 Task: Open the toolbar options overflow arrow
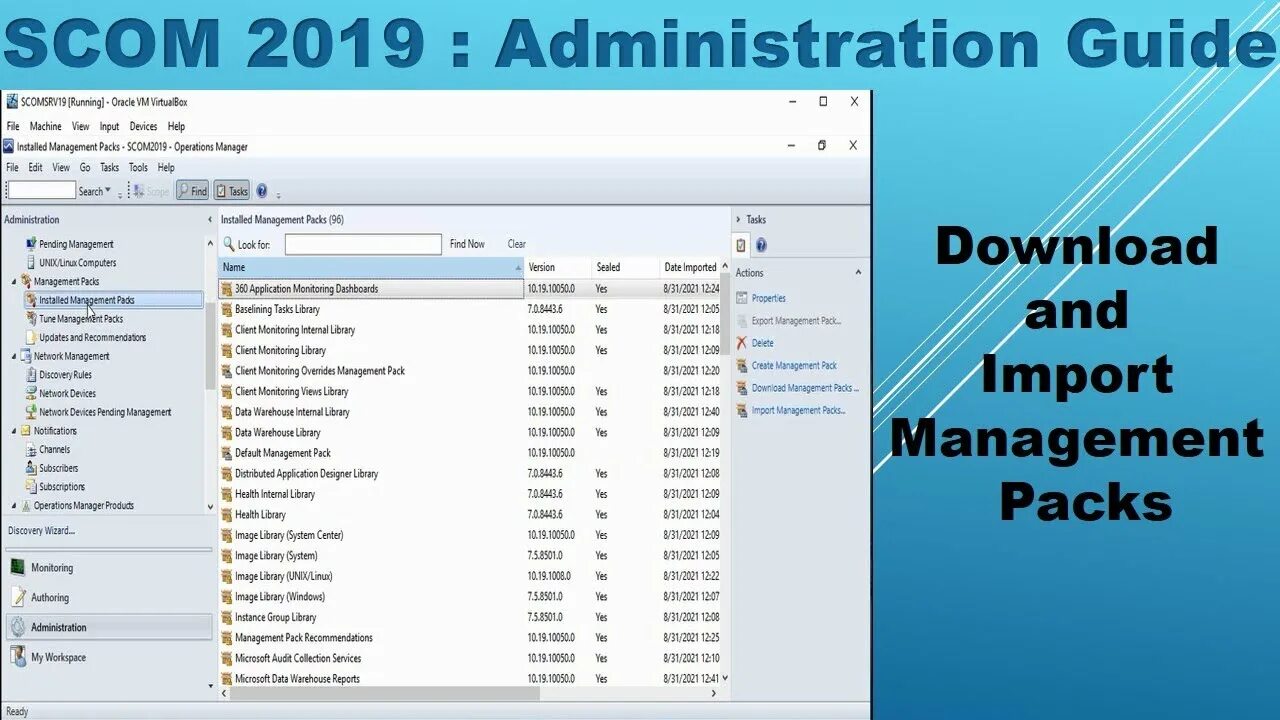coord(279,194)
